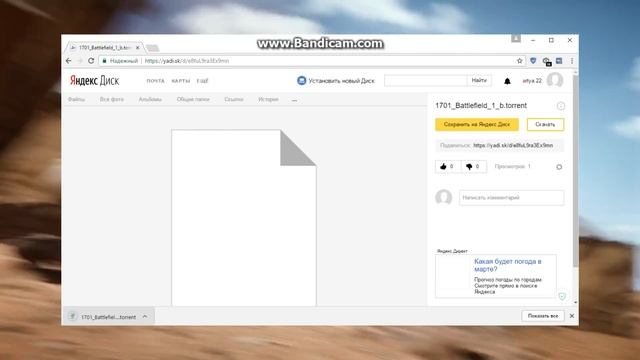This screenshot has height=360, width=640.
Task: Close the downloads bar
Action: tap(572, 316)
